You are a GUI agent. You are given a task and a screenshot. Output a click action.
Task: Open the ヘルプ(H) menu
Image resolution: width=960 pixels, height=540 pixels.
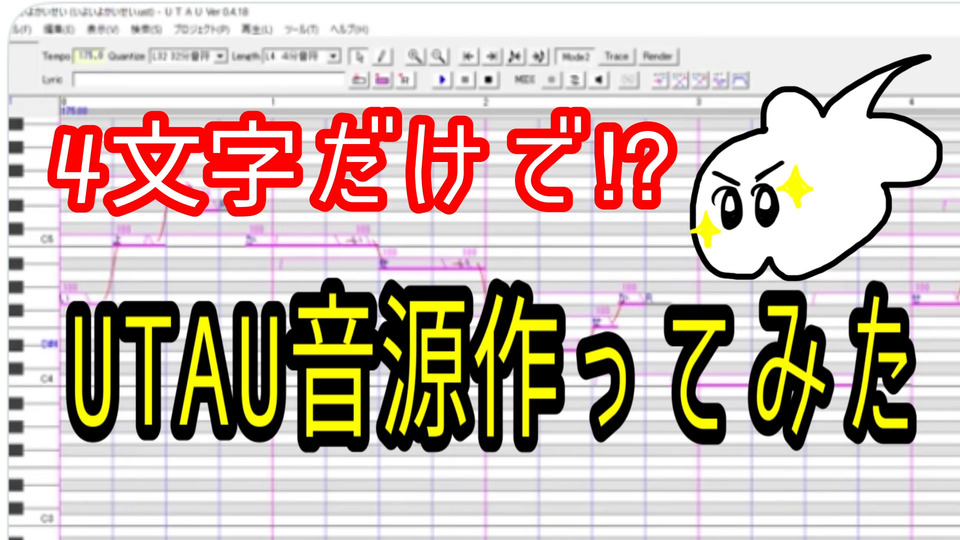pos(350,29)
